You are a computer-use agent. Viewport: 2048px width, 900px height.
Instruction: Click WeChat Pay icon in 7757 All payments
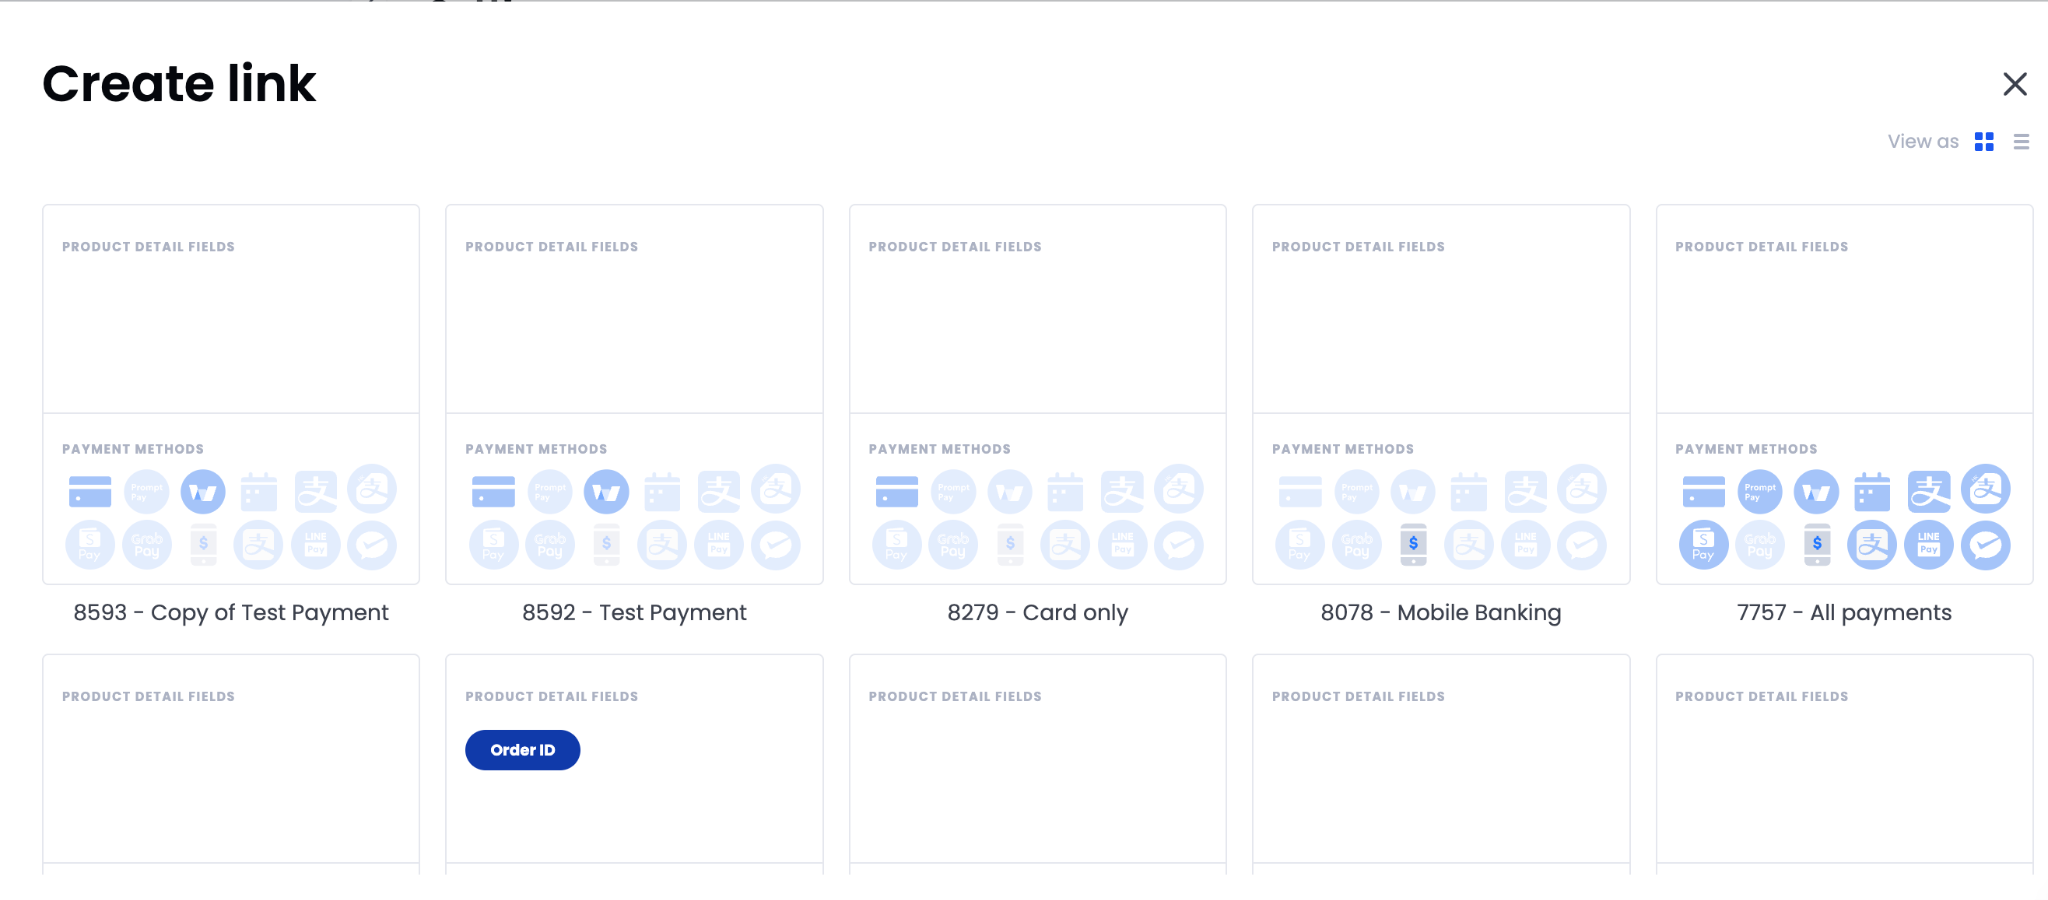coord(1986,545)
